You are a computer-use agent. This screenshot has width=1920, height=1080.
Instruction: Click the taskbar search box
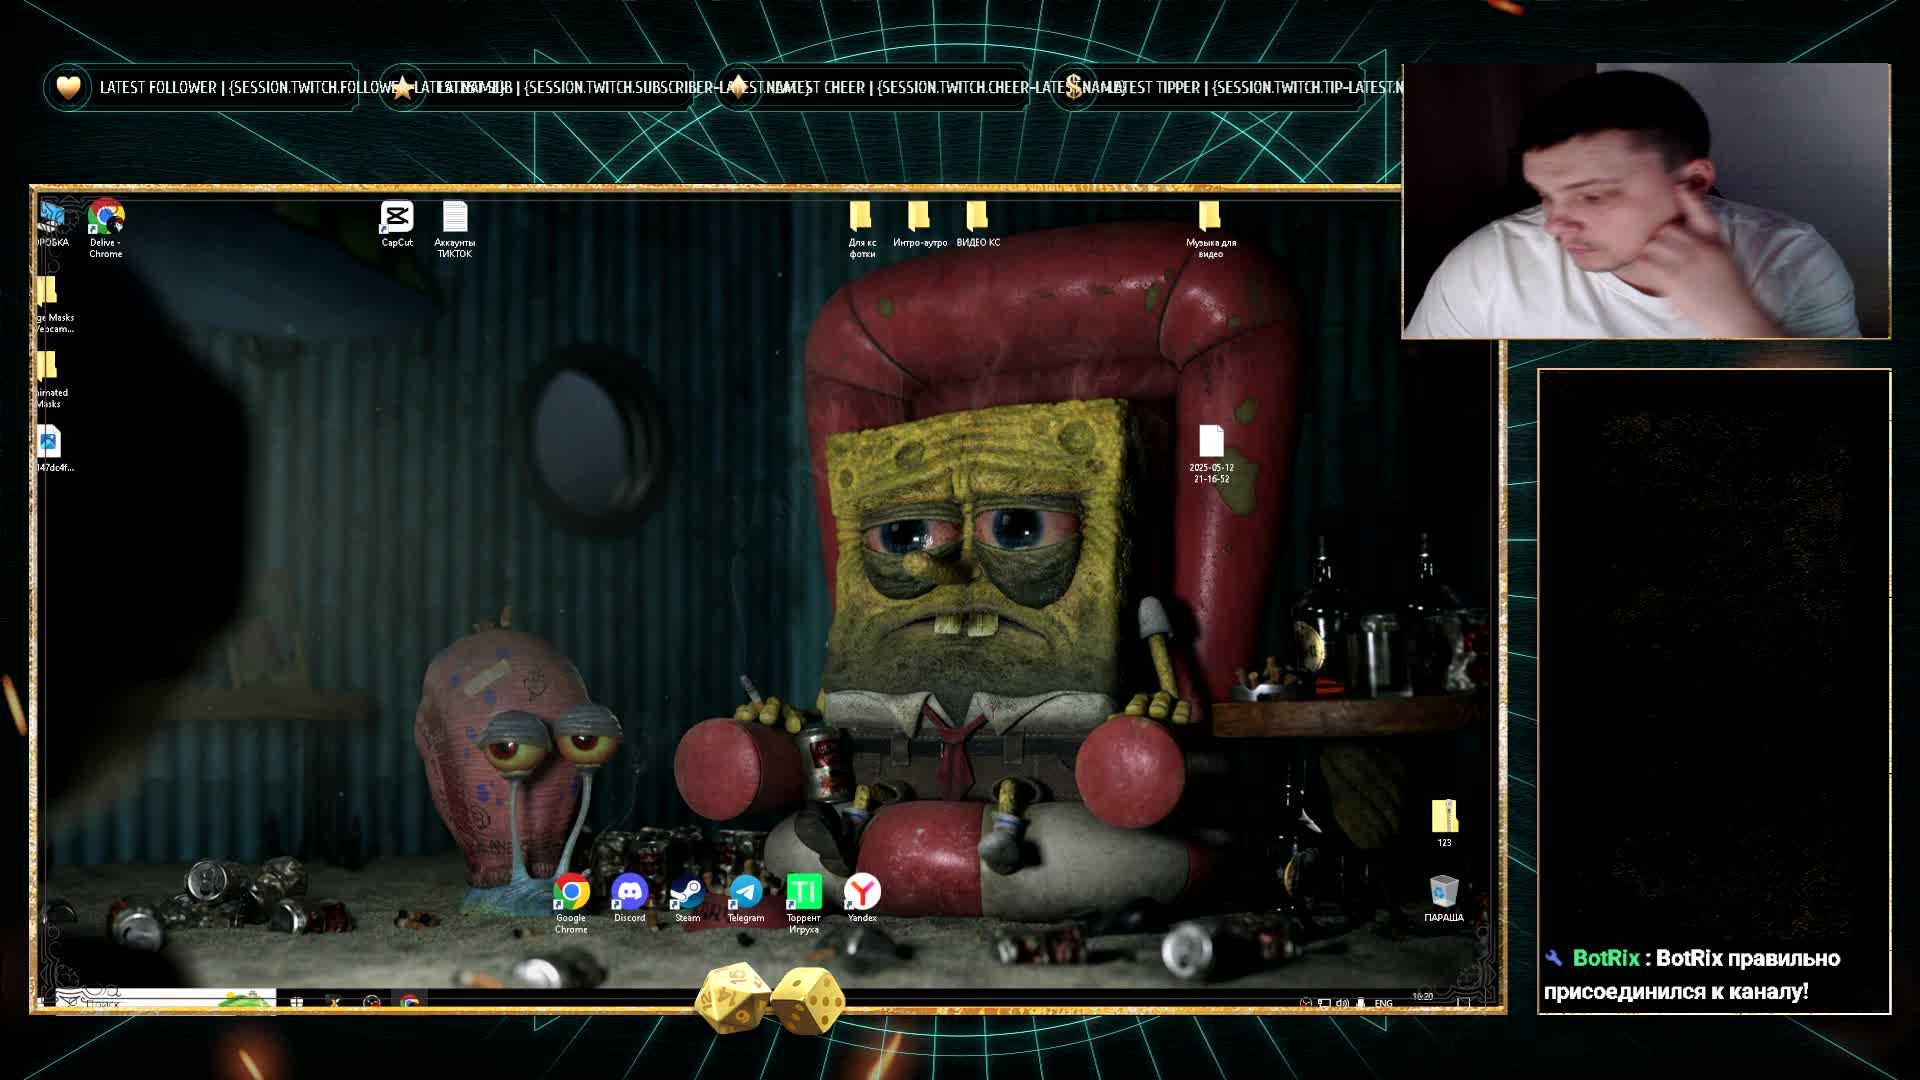tap(165, 1000)
